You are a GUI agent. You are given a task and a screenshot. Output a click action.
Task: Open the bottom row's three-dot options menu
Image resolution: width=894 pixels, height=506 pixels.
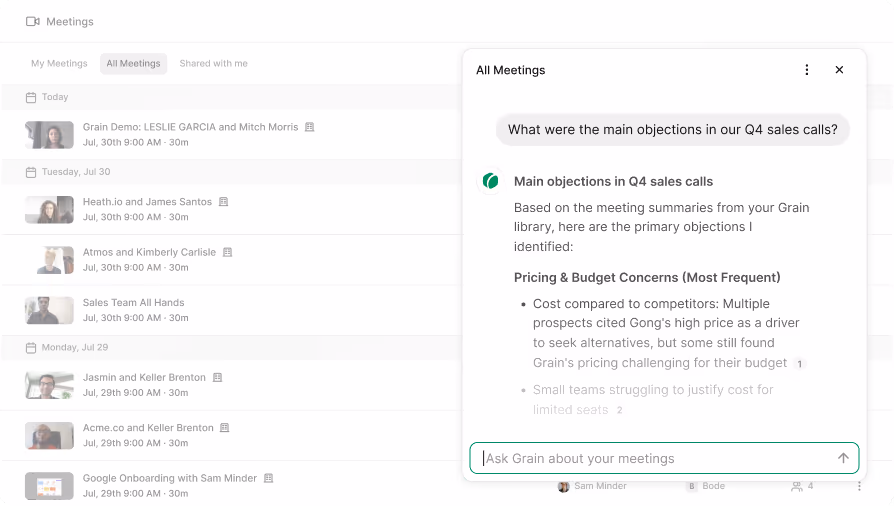[x=858, y=486]
